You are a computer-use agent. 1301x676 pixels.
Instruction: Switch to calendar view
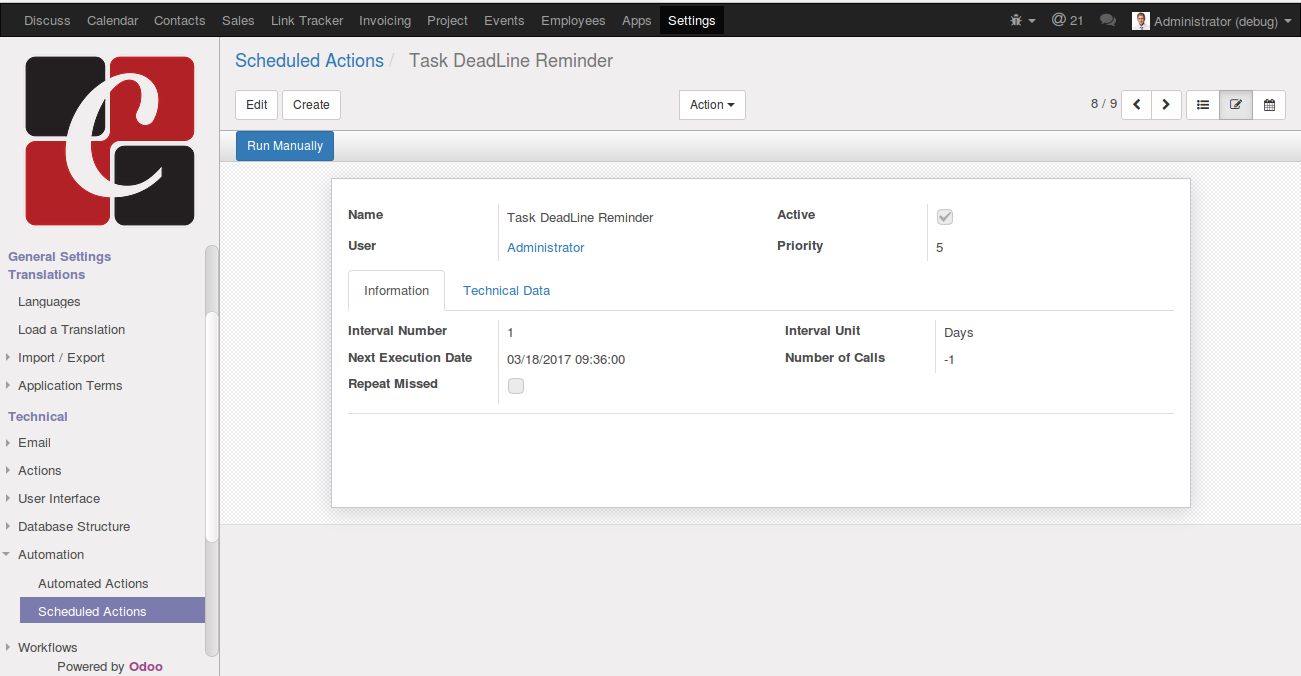tap(1269, 105)
